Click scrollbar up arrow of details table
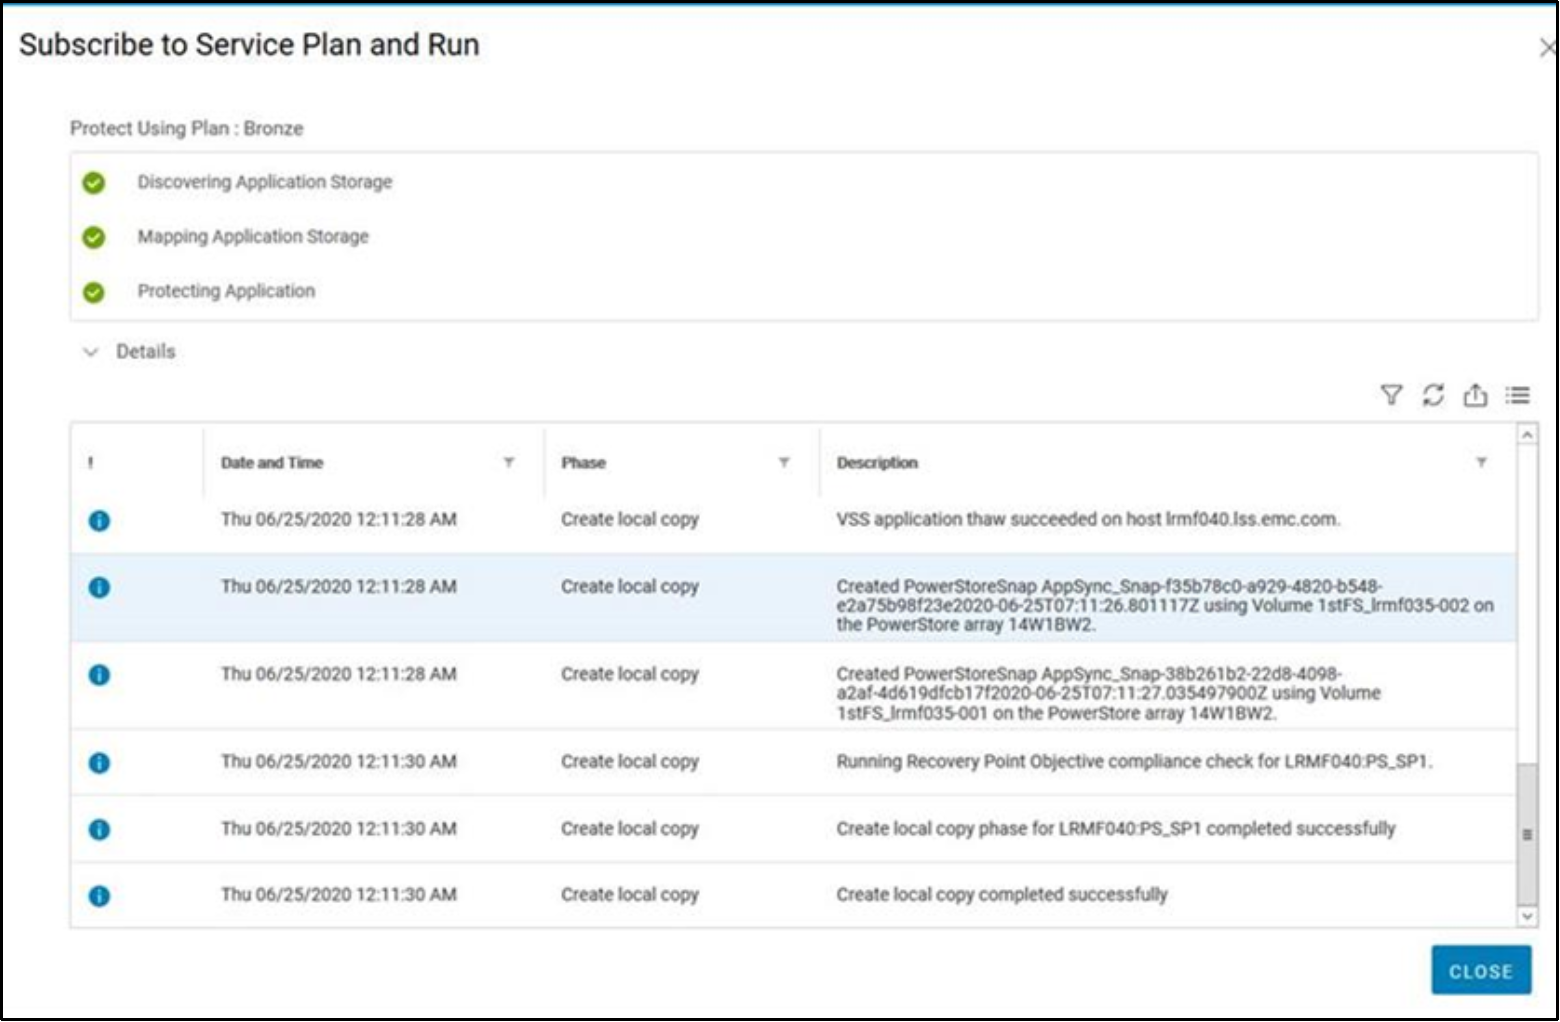The image size is (1560, 1022). (1527, 435)
